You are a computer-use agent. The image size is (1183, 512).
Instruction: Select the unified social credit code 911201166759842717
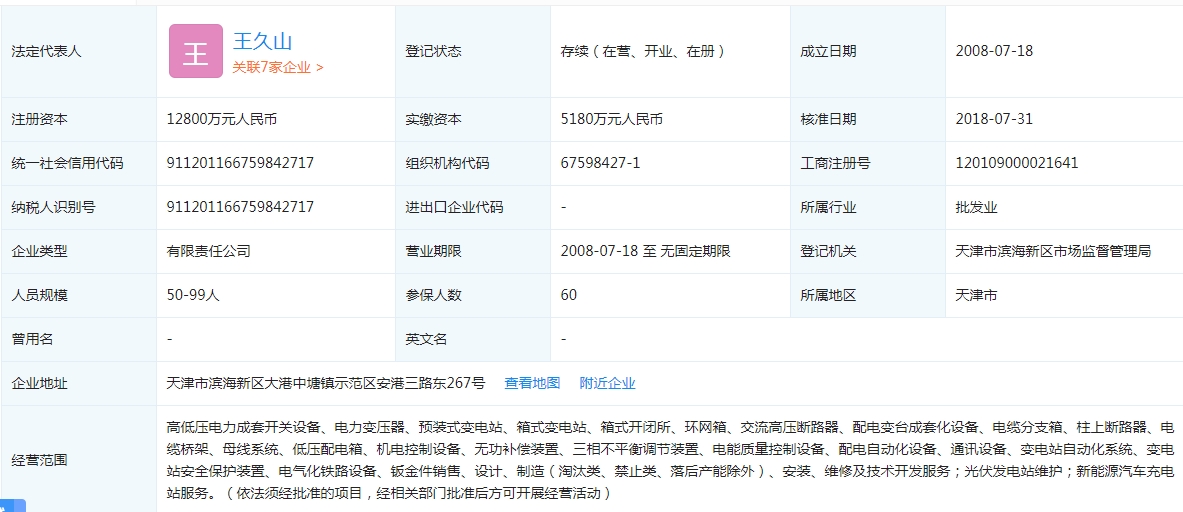pyautogui.click(x=240, y=163)
